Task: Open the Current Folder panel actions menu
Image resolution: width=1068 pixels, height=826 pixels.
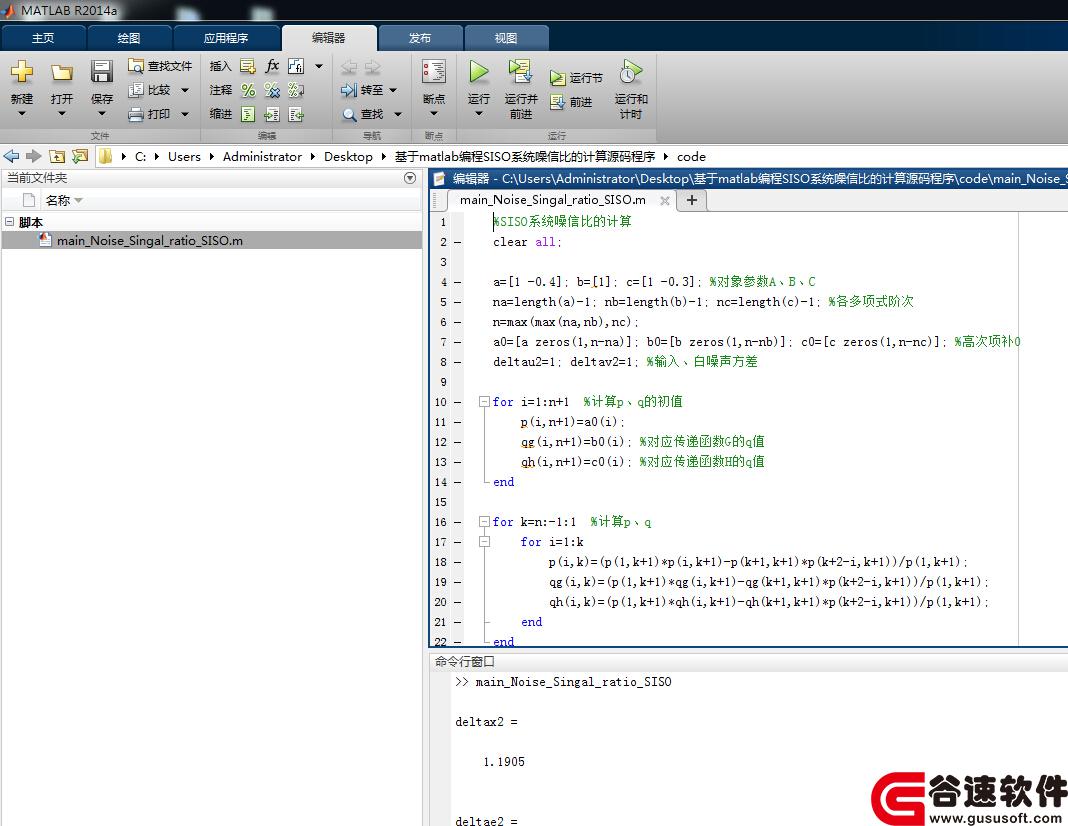Action: [409, 178]
